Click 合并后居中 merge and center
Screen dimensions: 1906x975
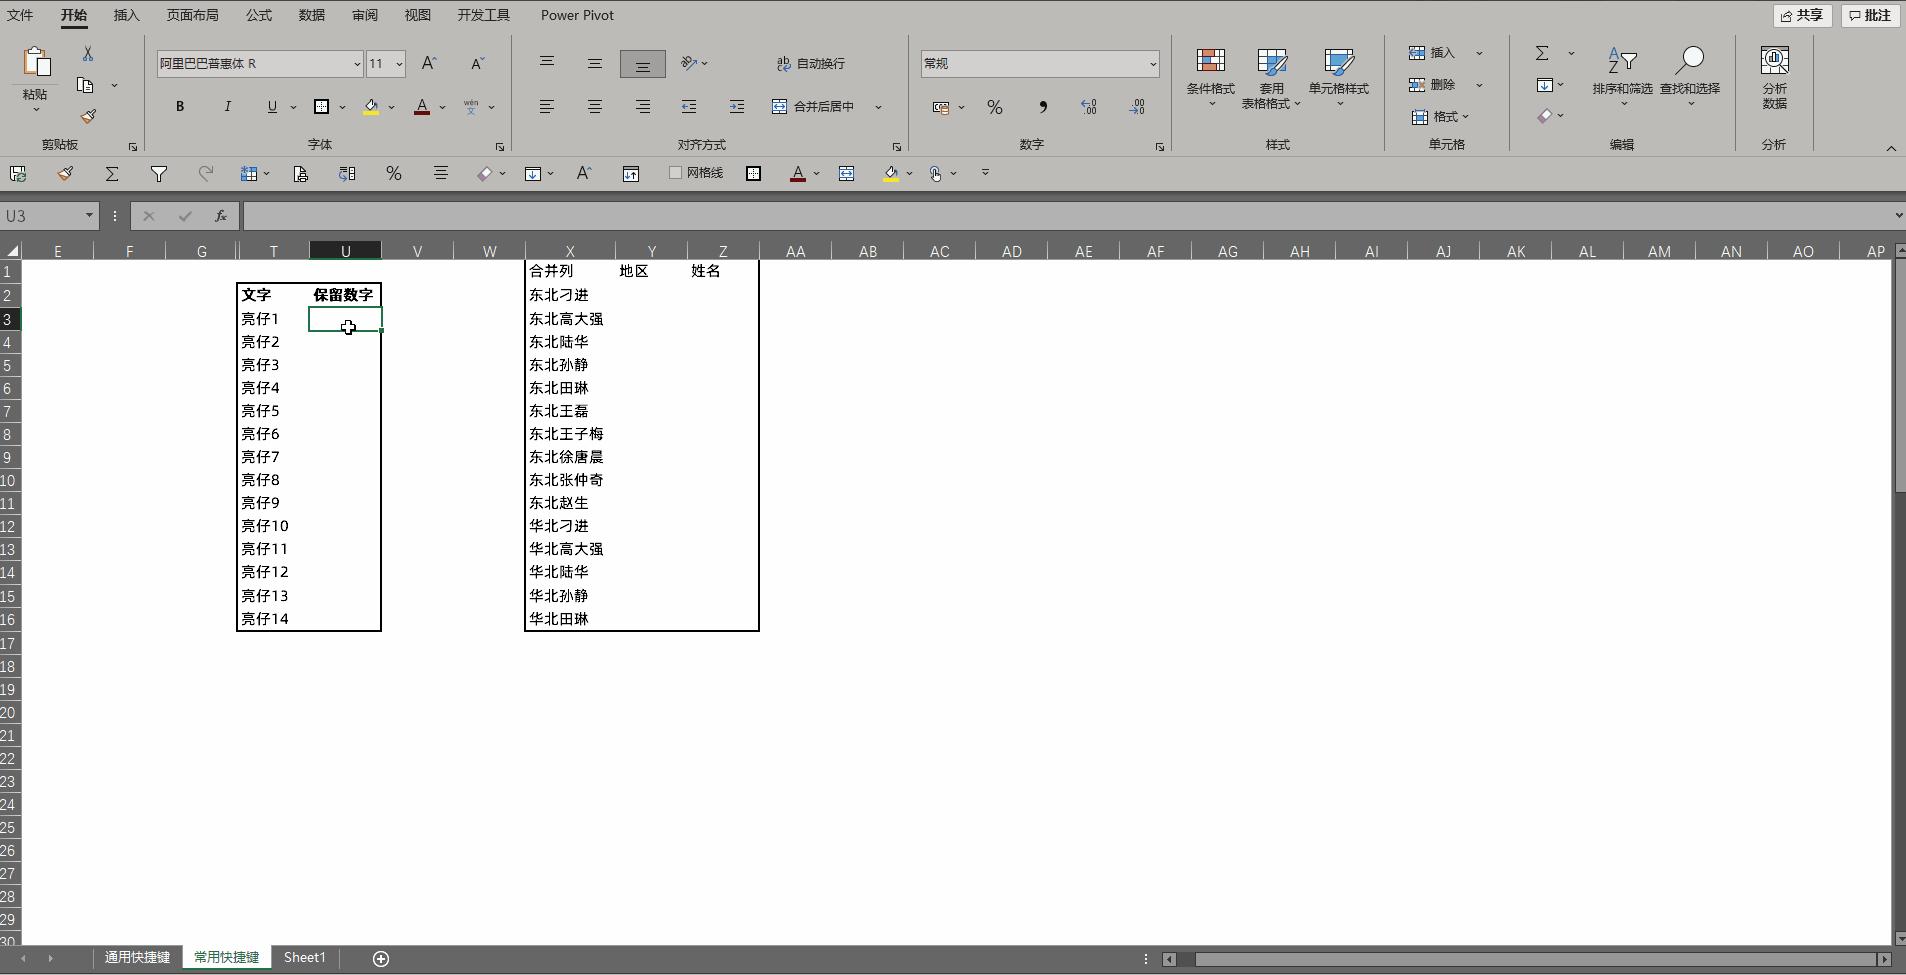[813, 106]
